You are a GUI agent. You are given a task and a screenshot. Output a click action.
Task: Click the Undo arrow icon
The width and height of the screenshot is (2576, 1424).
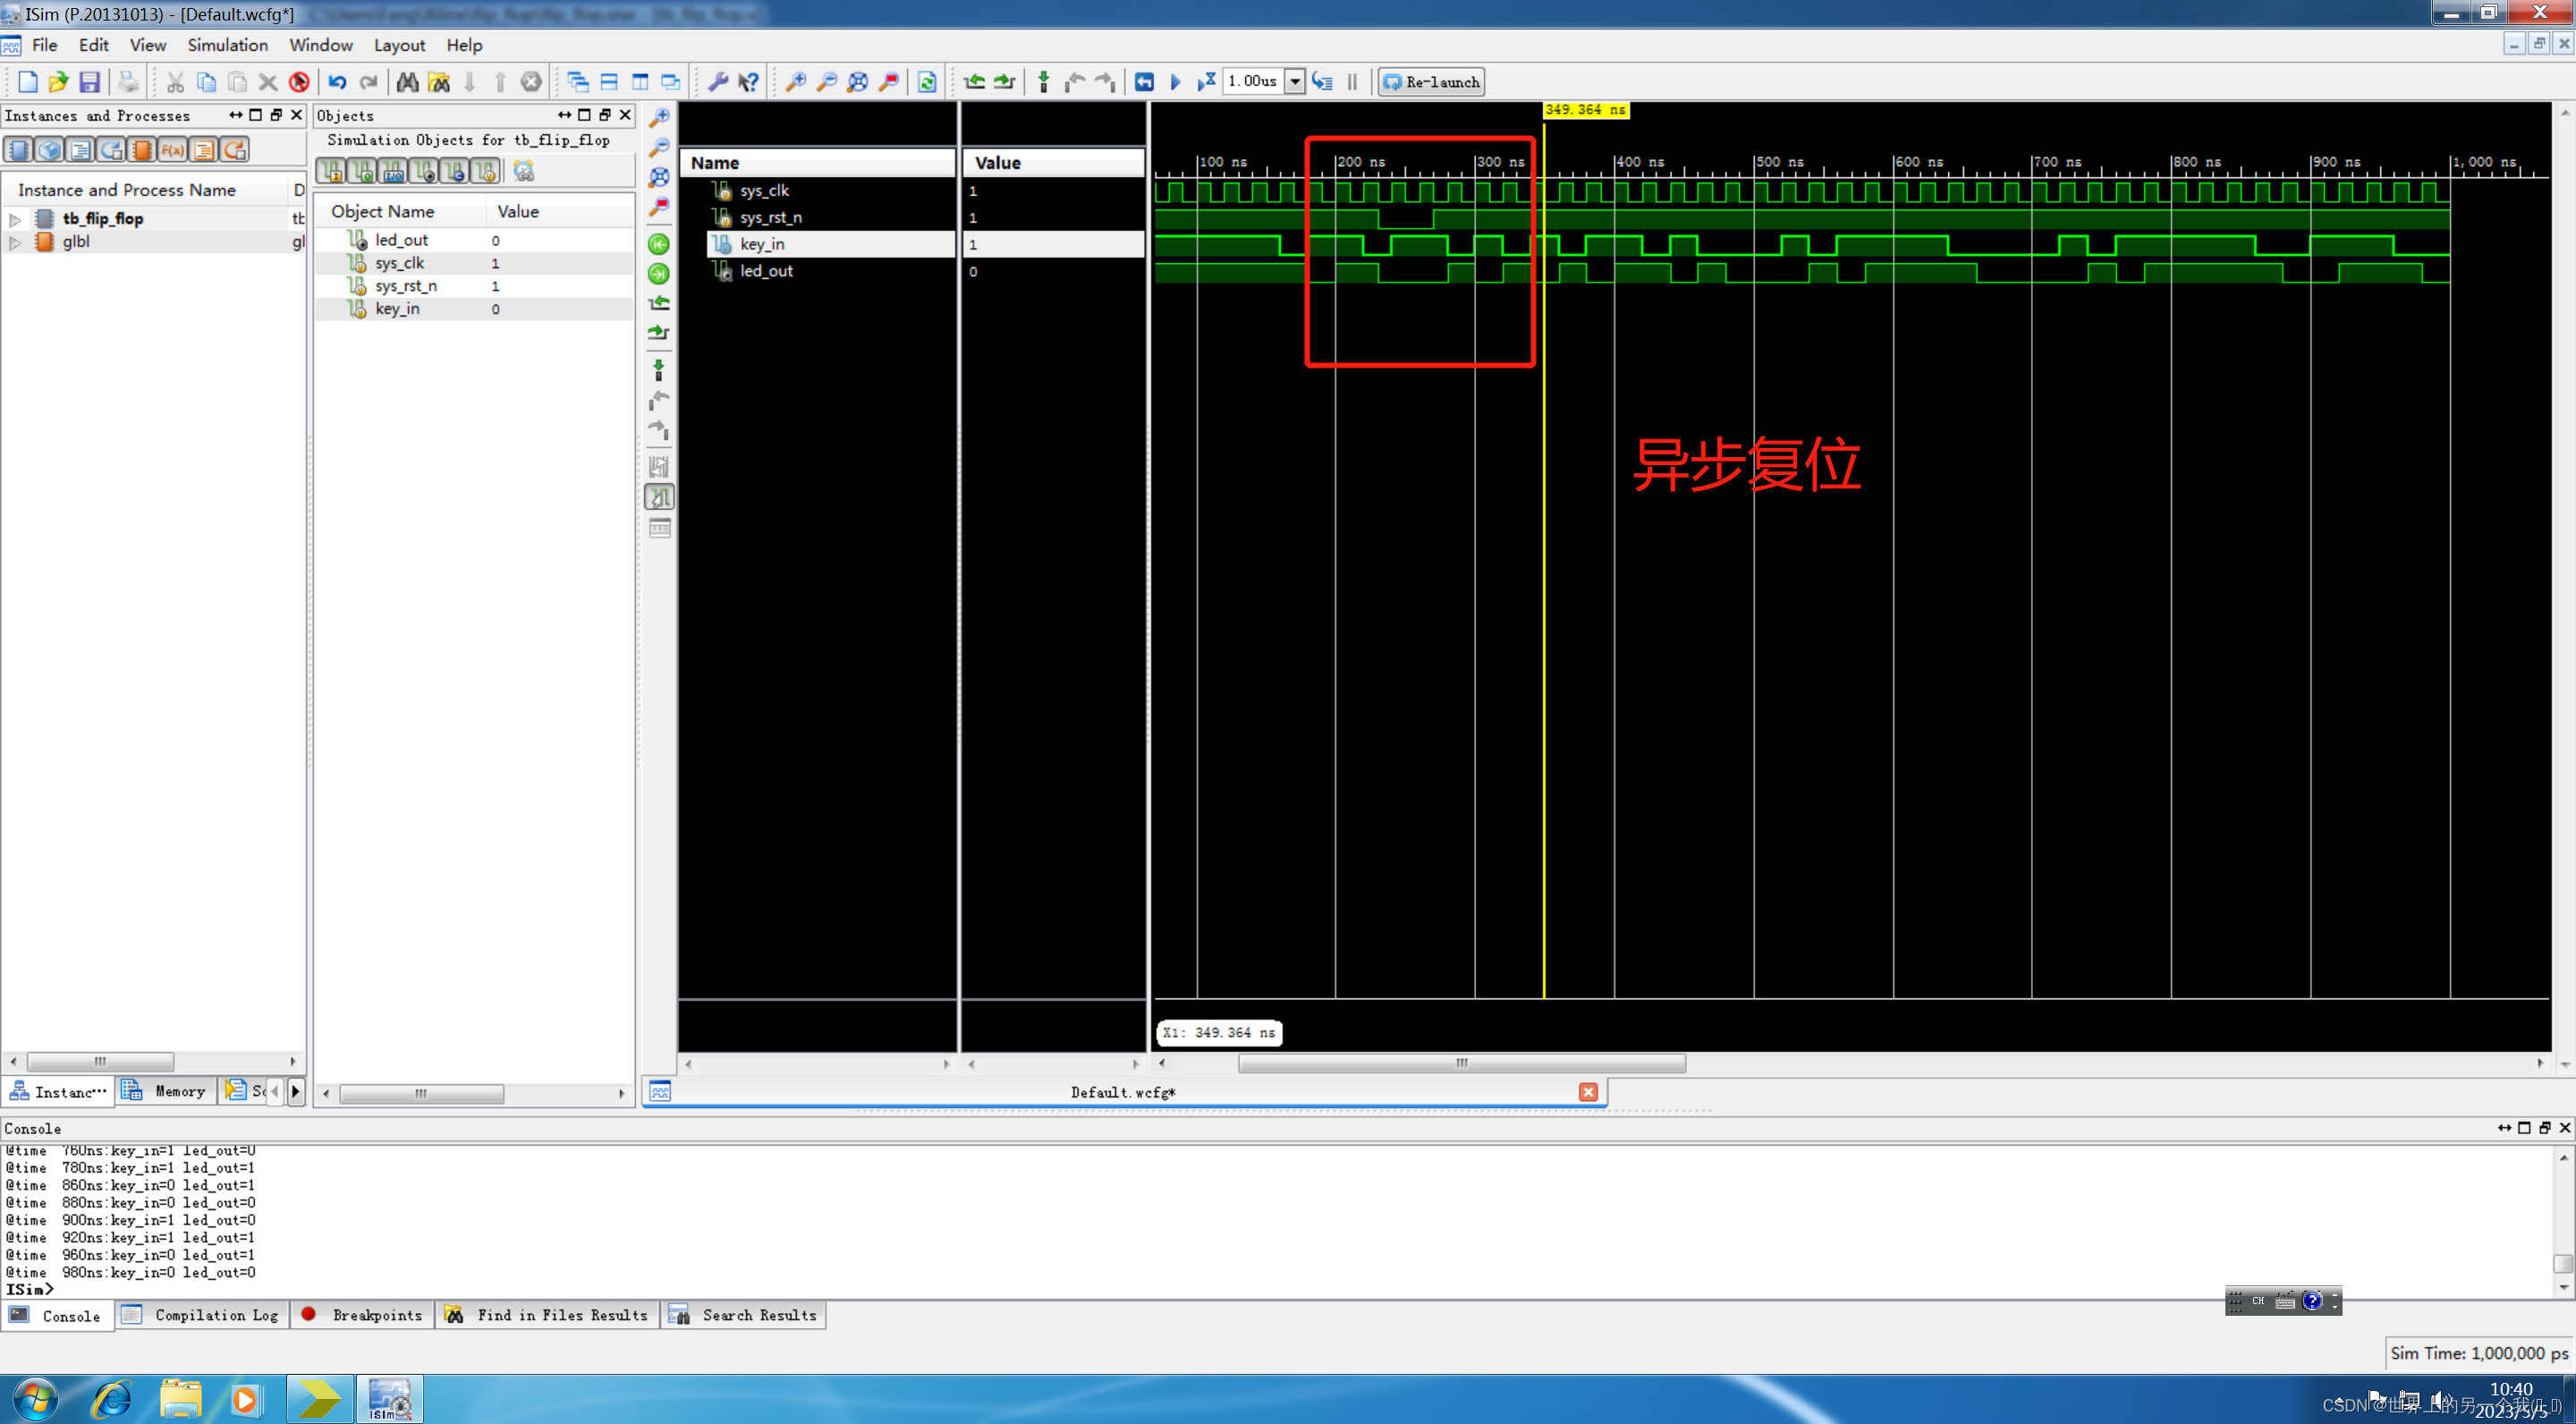click(x=337, y=82)
